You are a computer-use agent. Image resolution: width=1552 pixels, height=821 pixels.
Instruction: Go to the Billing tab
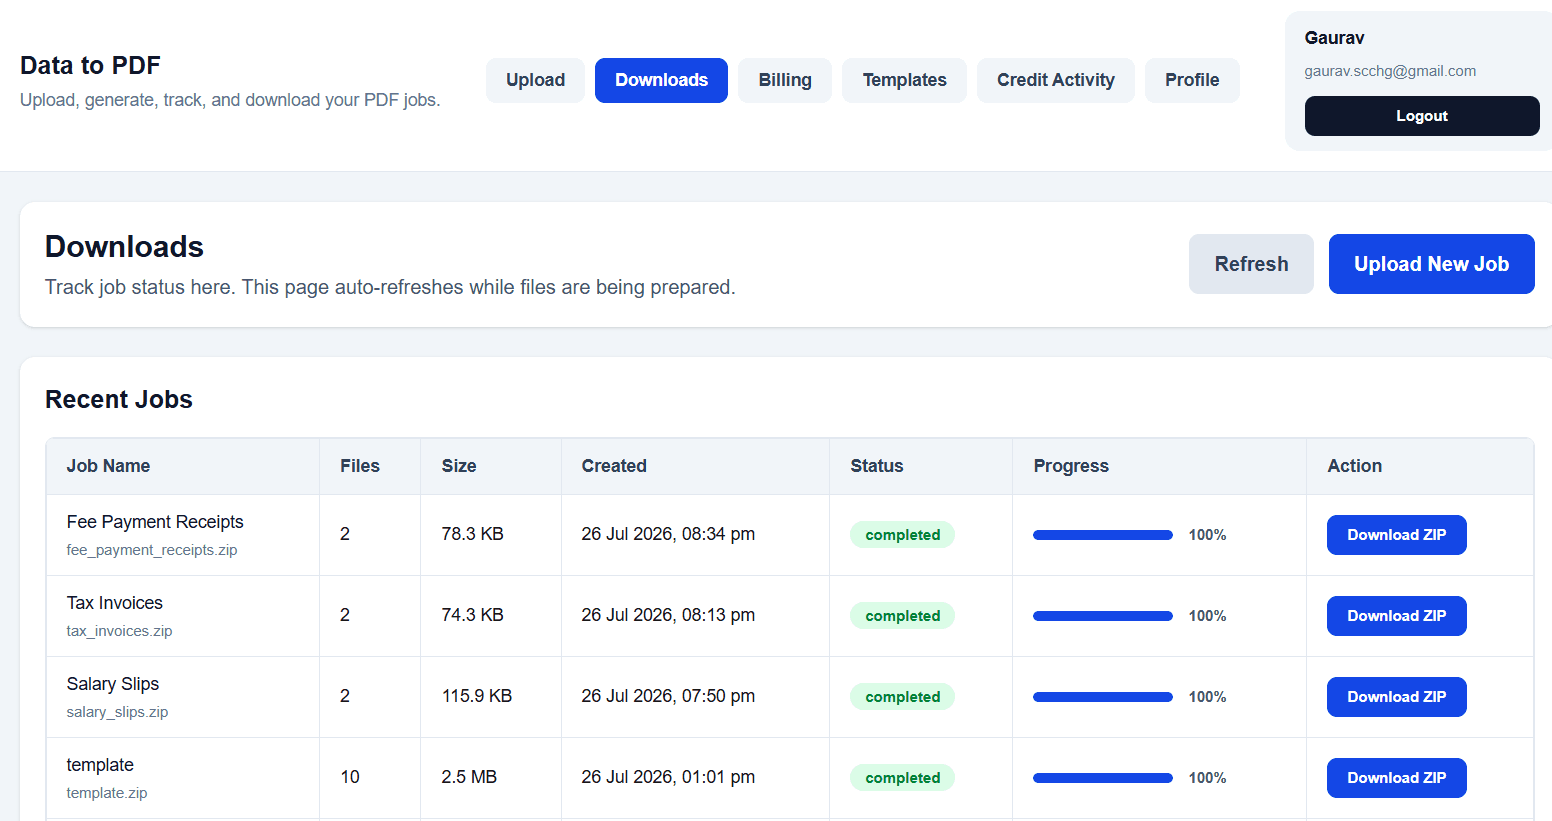(x=785, y=80)
